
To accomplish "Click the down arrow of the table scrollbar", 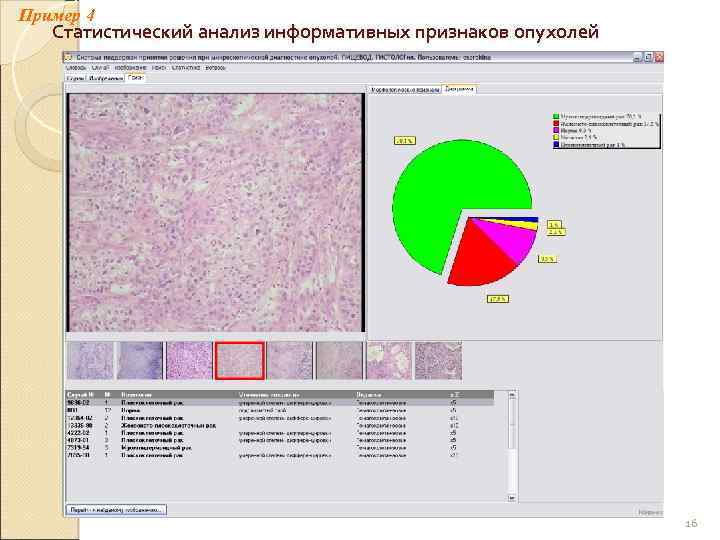I will tap(512, 498).
